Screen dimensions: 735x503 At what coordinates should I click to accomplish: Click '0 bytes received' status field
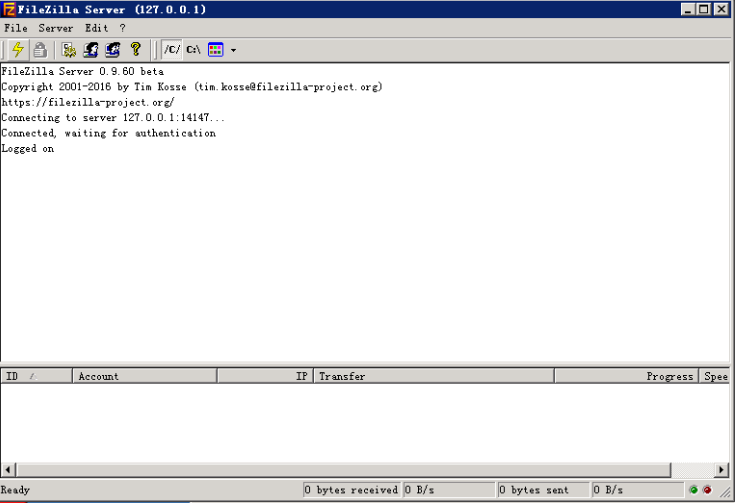pos(352,490)
